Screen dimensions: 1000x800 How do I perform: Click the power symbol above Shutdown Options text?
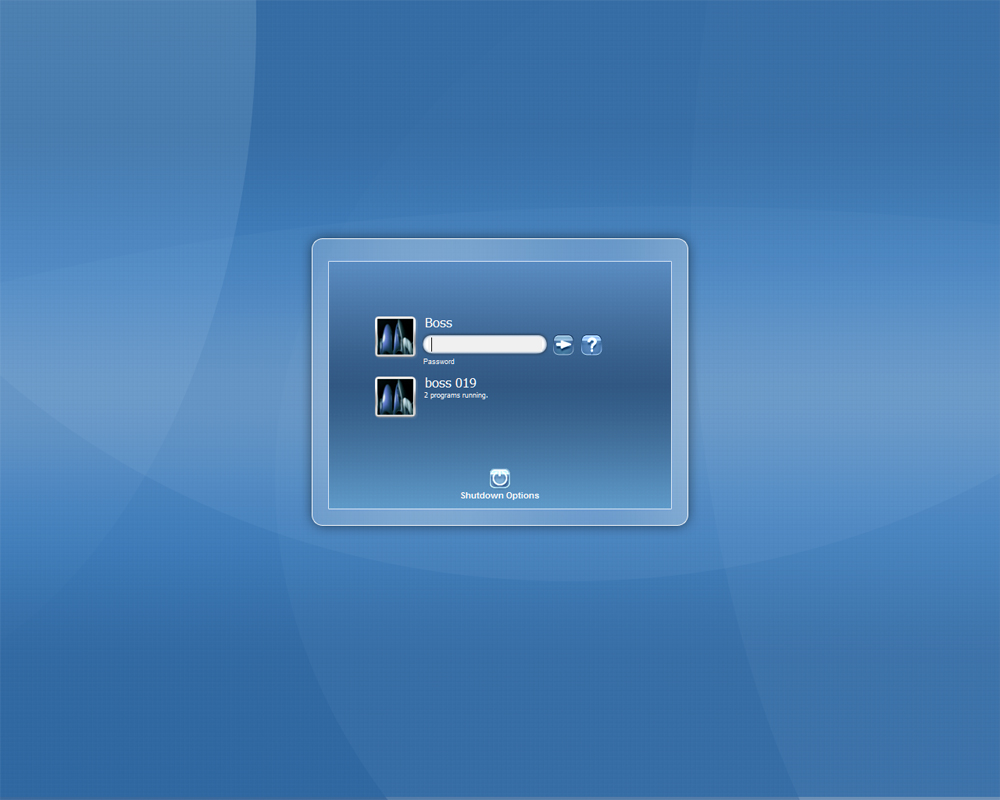pos(499,477)
